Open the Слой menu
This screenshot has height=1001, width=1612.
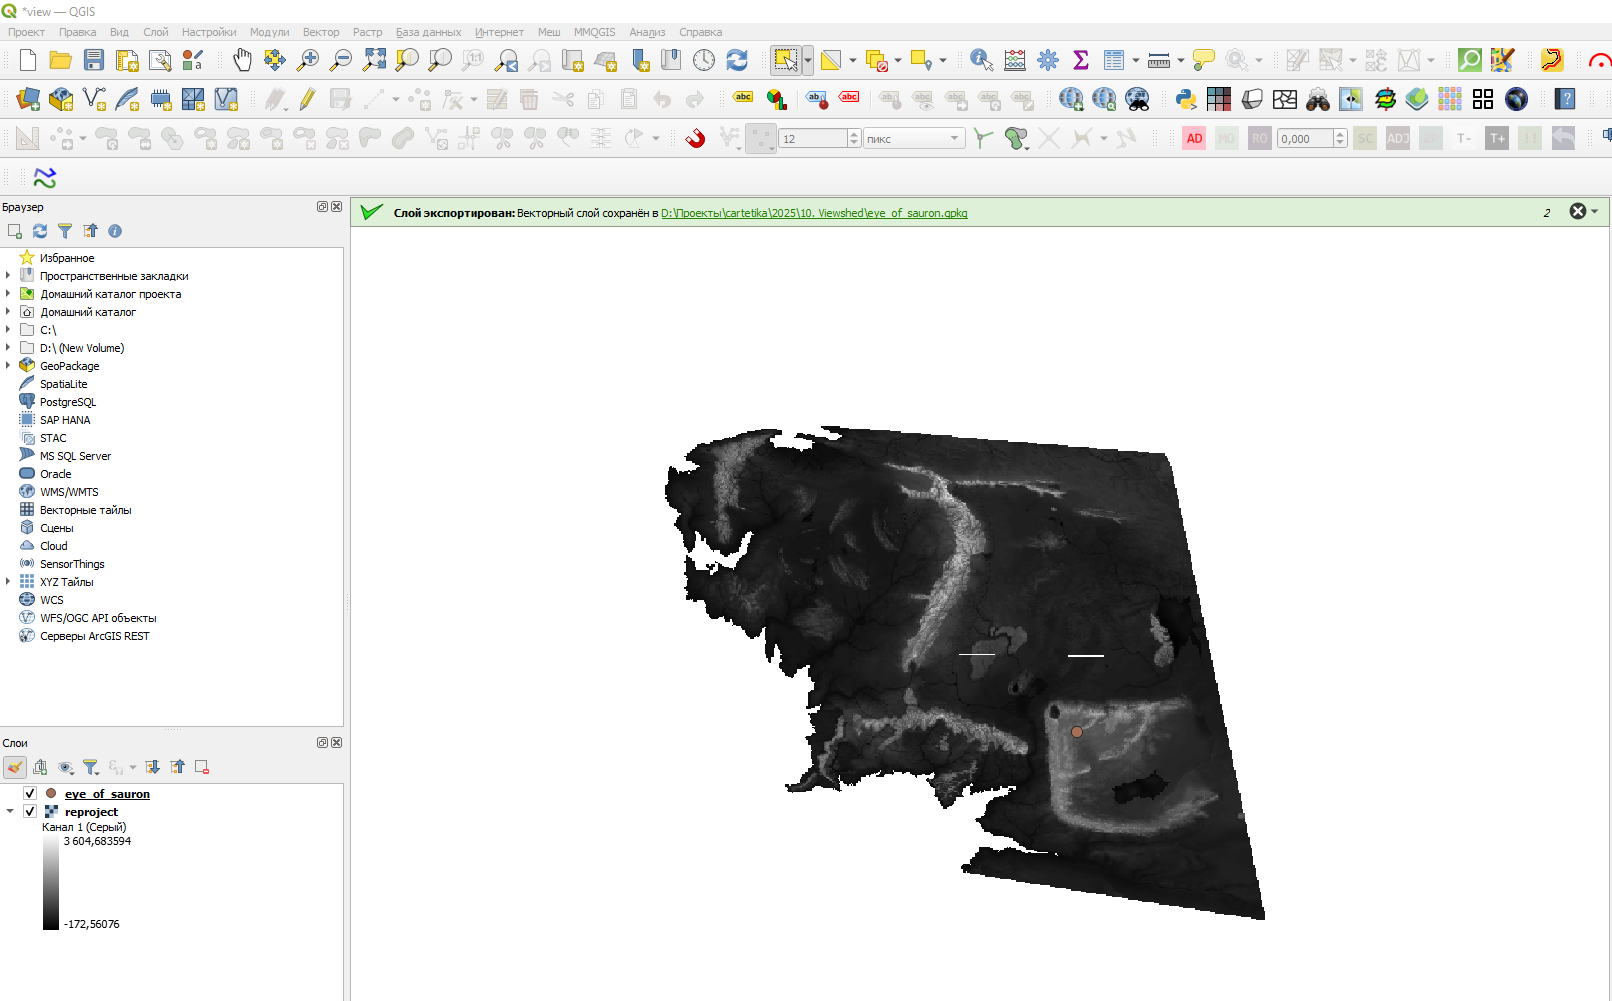pos(155,32)
